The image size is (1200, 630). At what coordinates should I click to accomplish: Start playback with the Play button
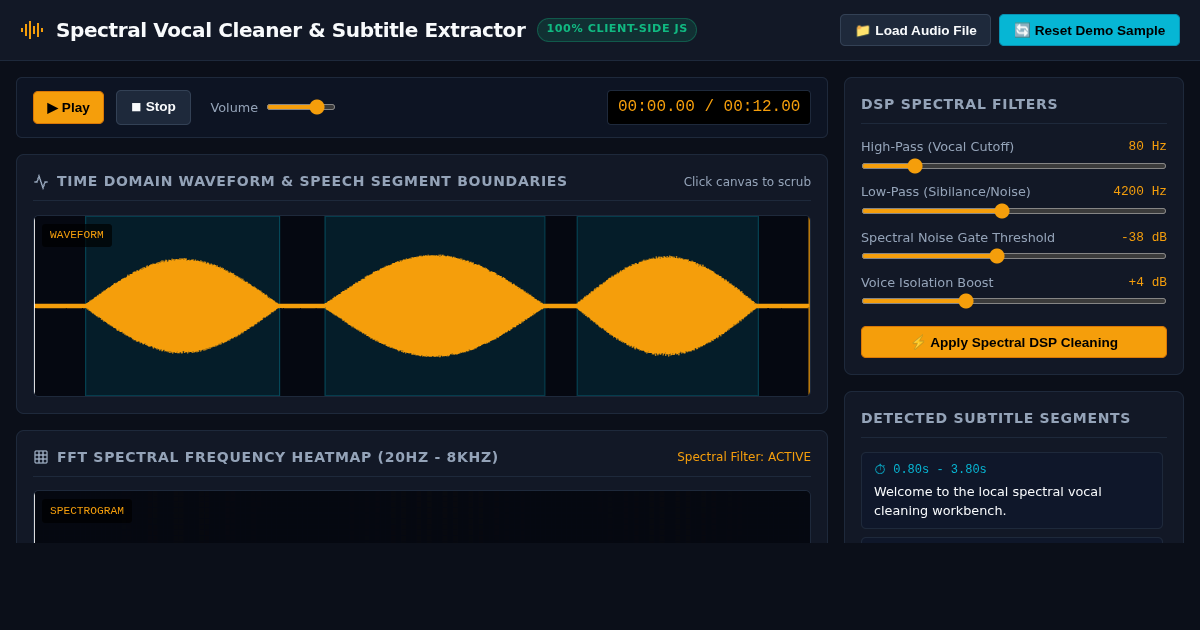(x=68, y=107)
